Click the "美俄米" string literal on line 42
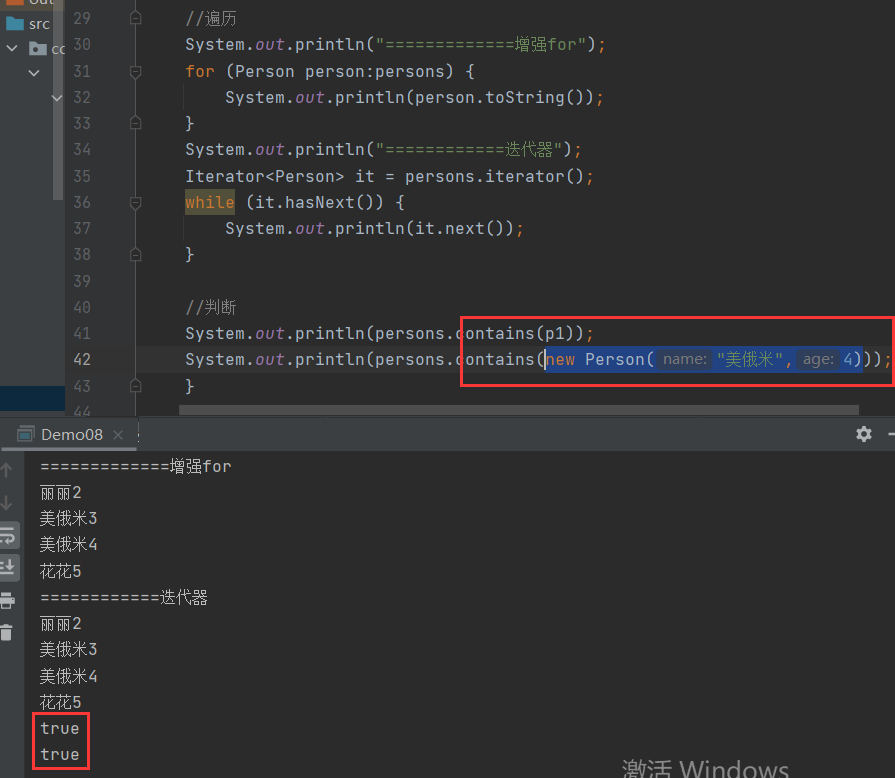 (750, 360)
